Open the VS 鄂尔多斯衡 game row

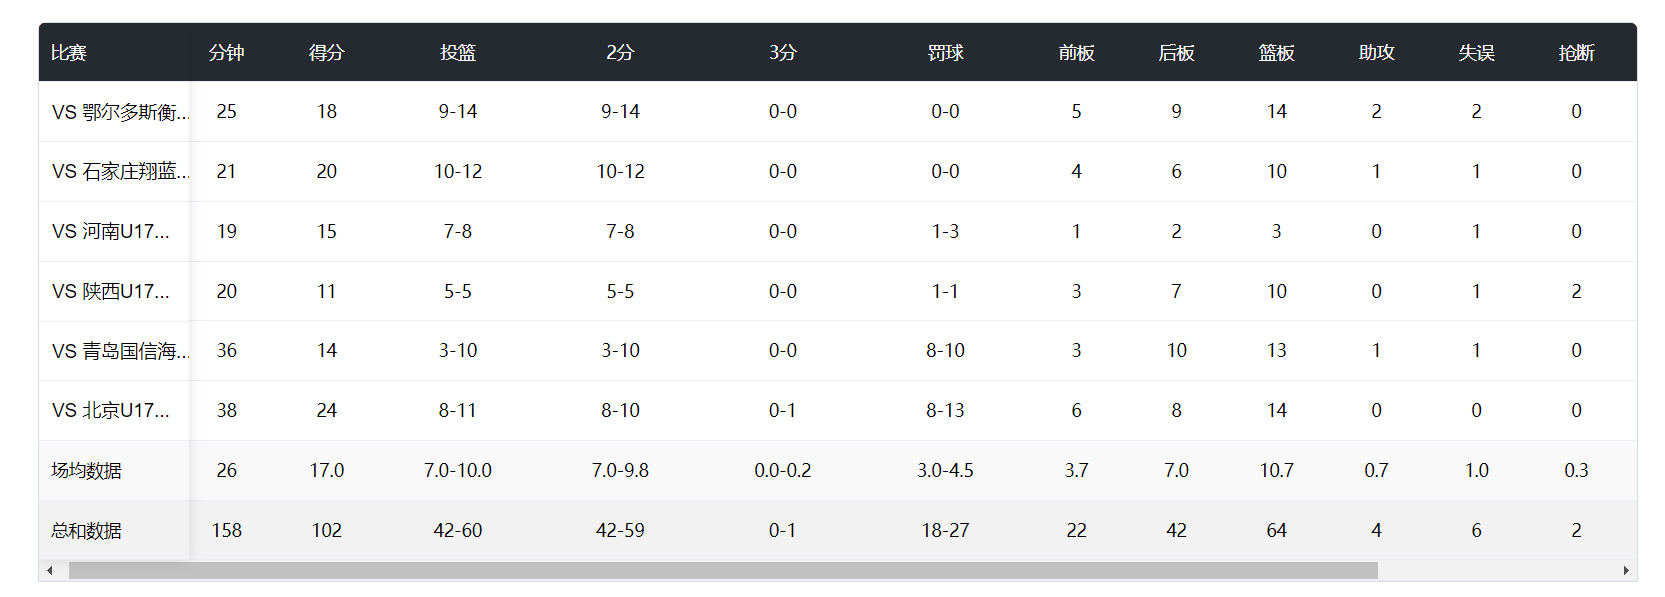(120, 112)
